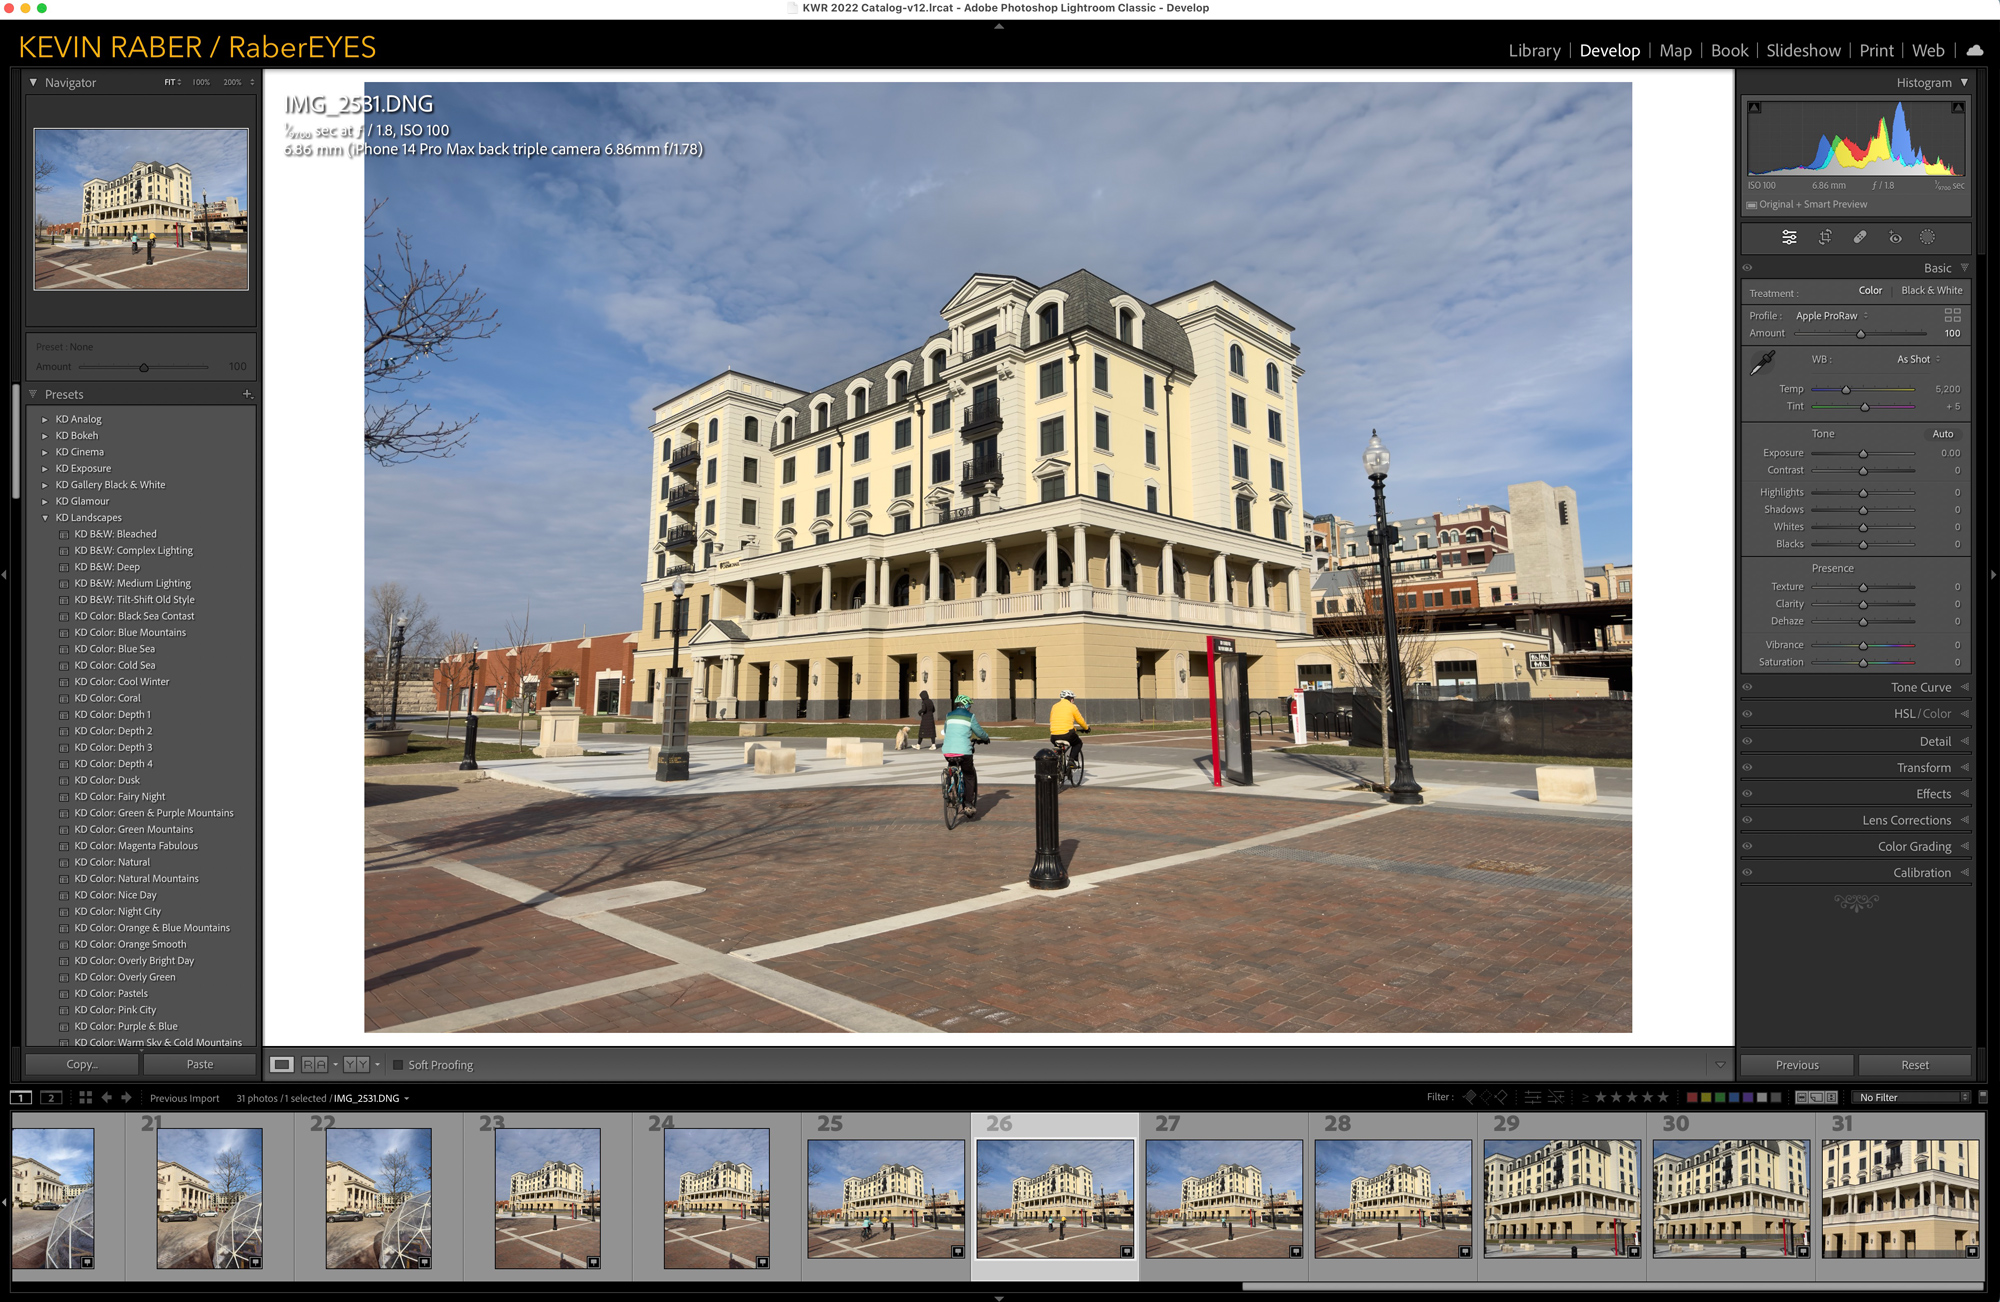The image size is (2000, 1302).
Task: Go forward with filmstrip right arrow
Action: coord(126,1098)
